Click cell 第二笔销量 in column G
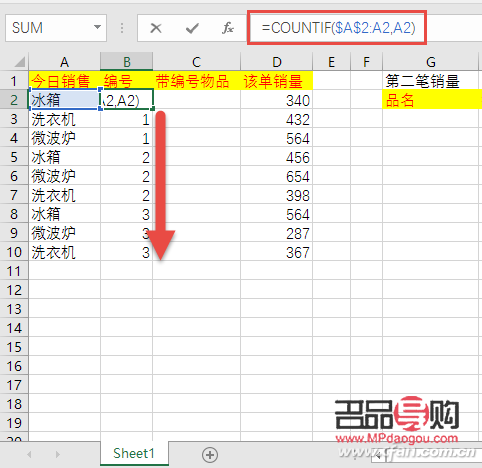Screen dimensions: 482x468 432,81
